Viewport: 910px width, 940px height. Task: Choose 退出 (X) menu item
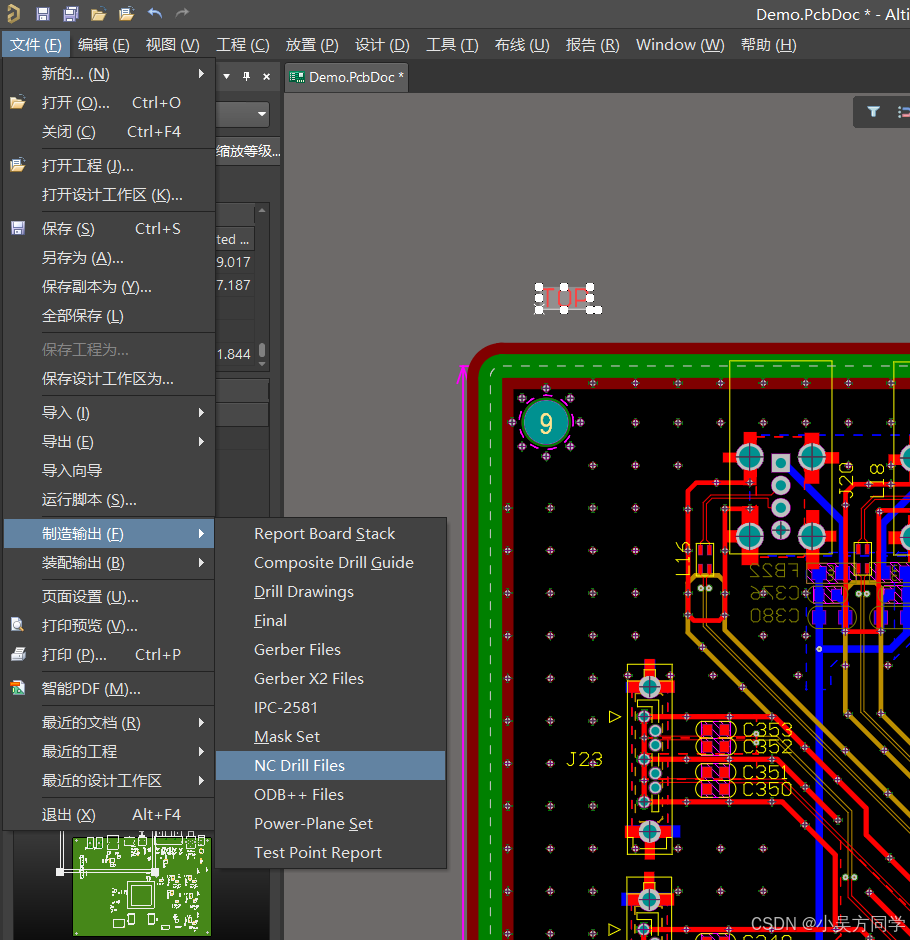[109, 815]
